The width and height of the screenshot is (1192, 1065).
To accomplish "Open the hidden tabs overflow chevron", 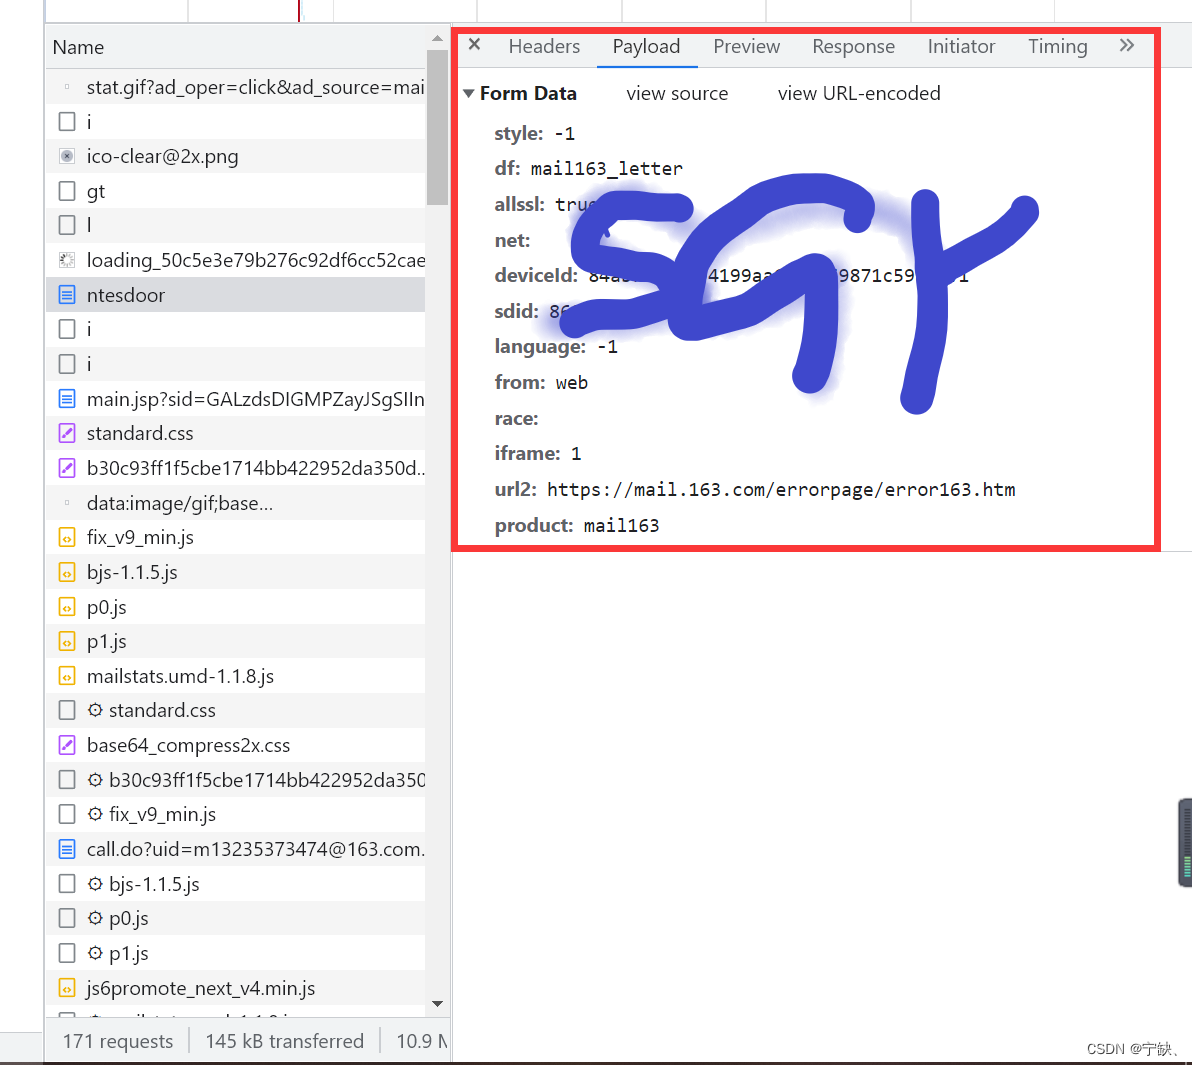I will point(1127,45).
